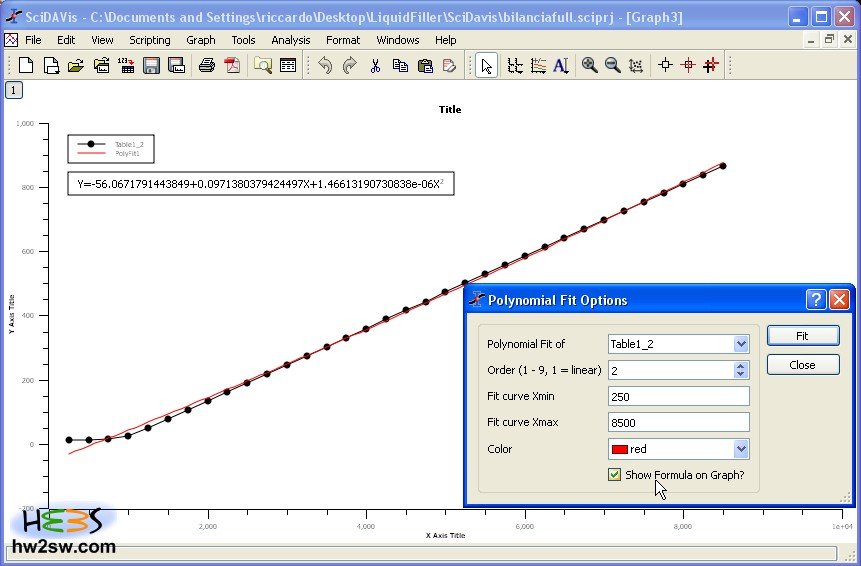The image size is (861, 566).
Task: Click the Undo arrow icon
Action: [x=325, y=66]
